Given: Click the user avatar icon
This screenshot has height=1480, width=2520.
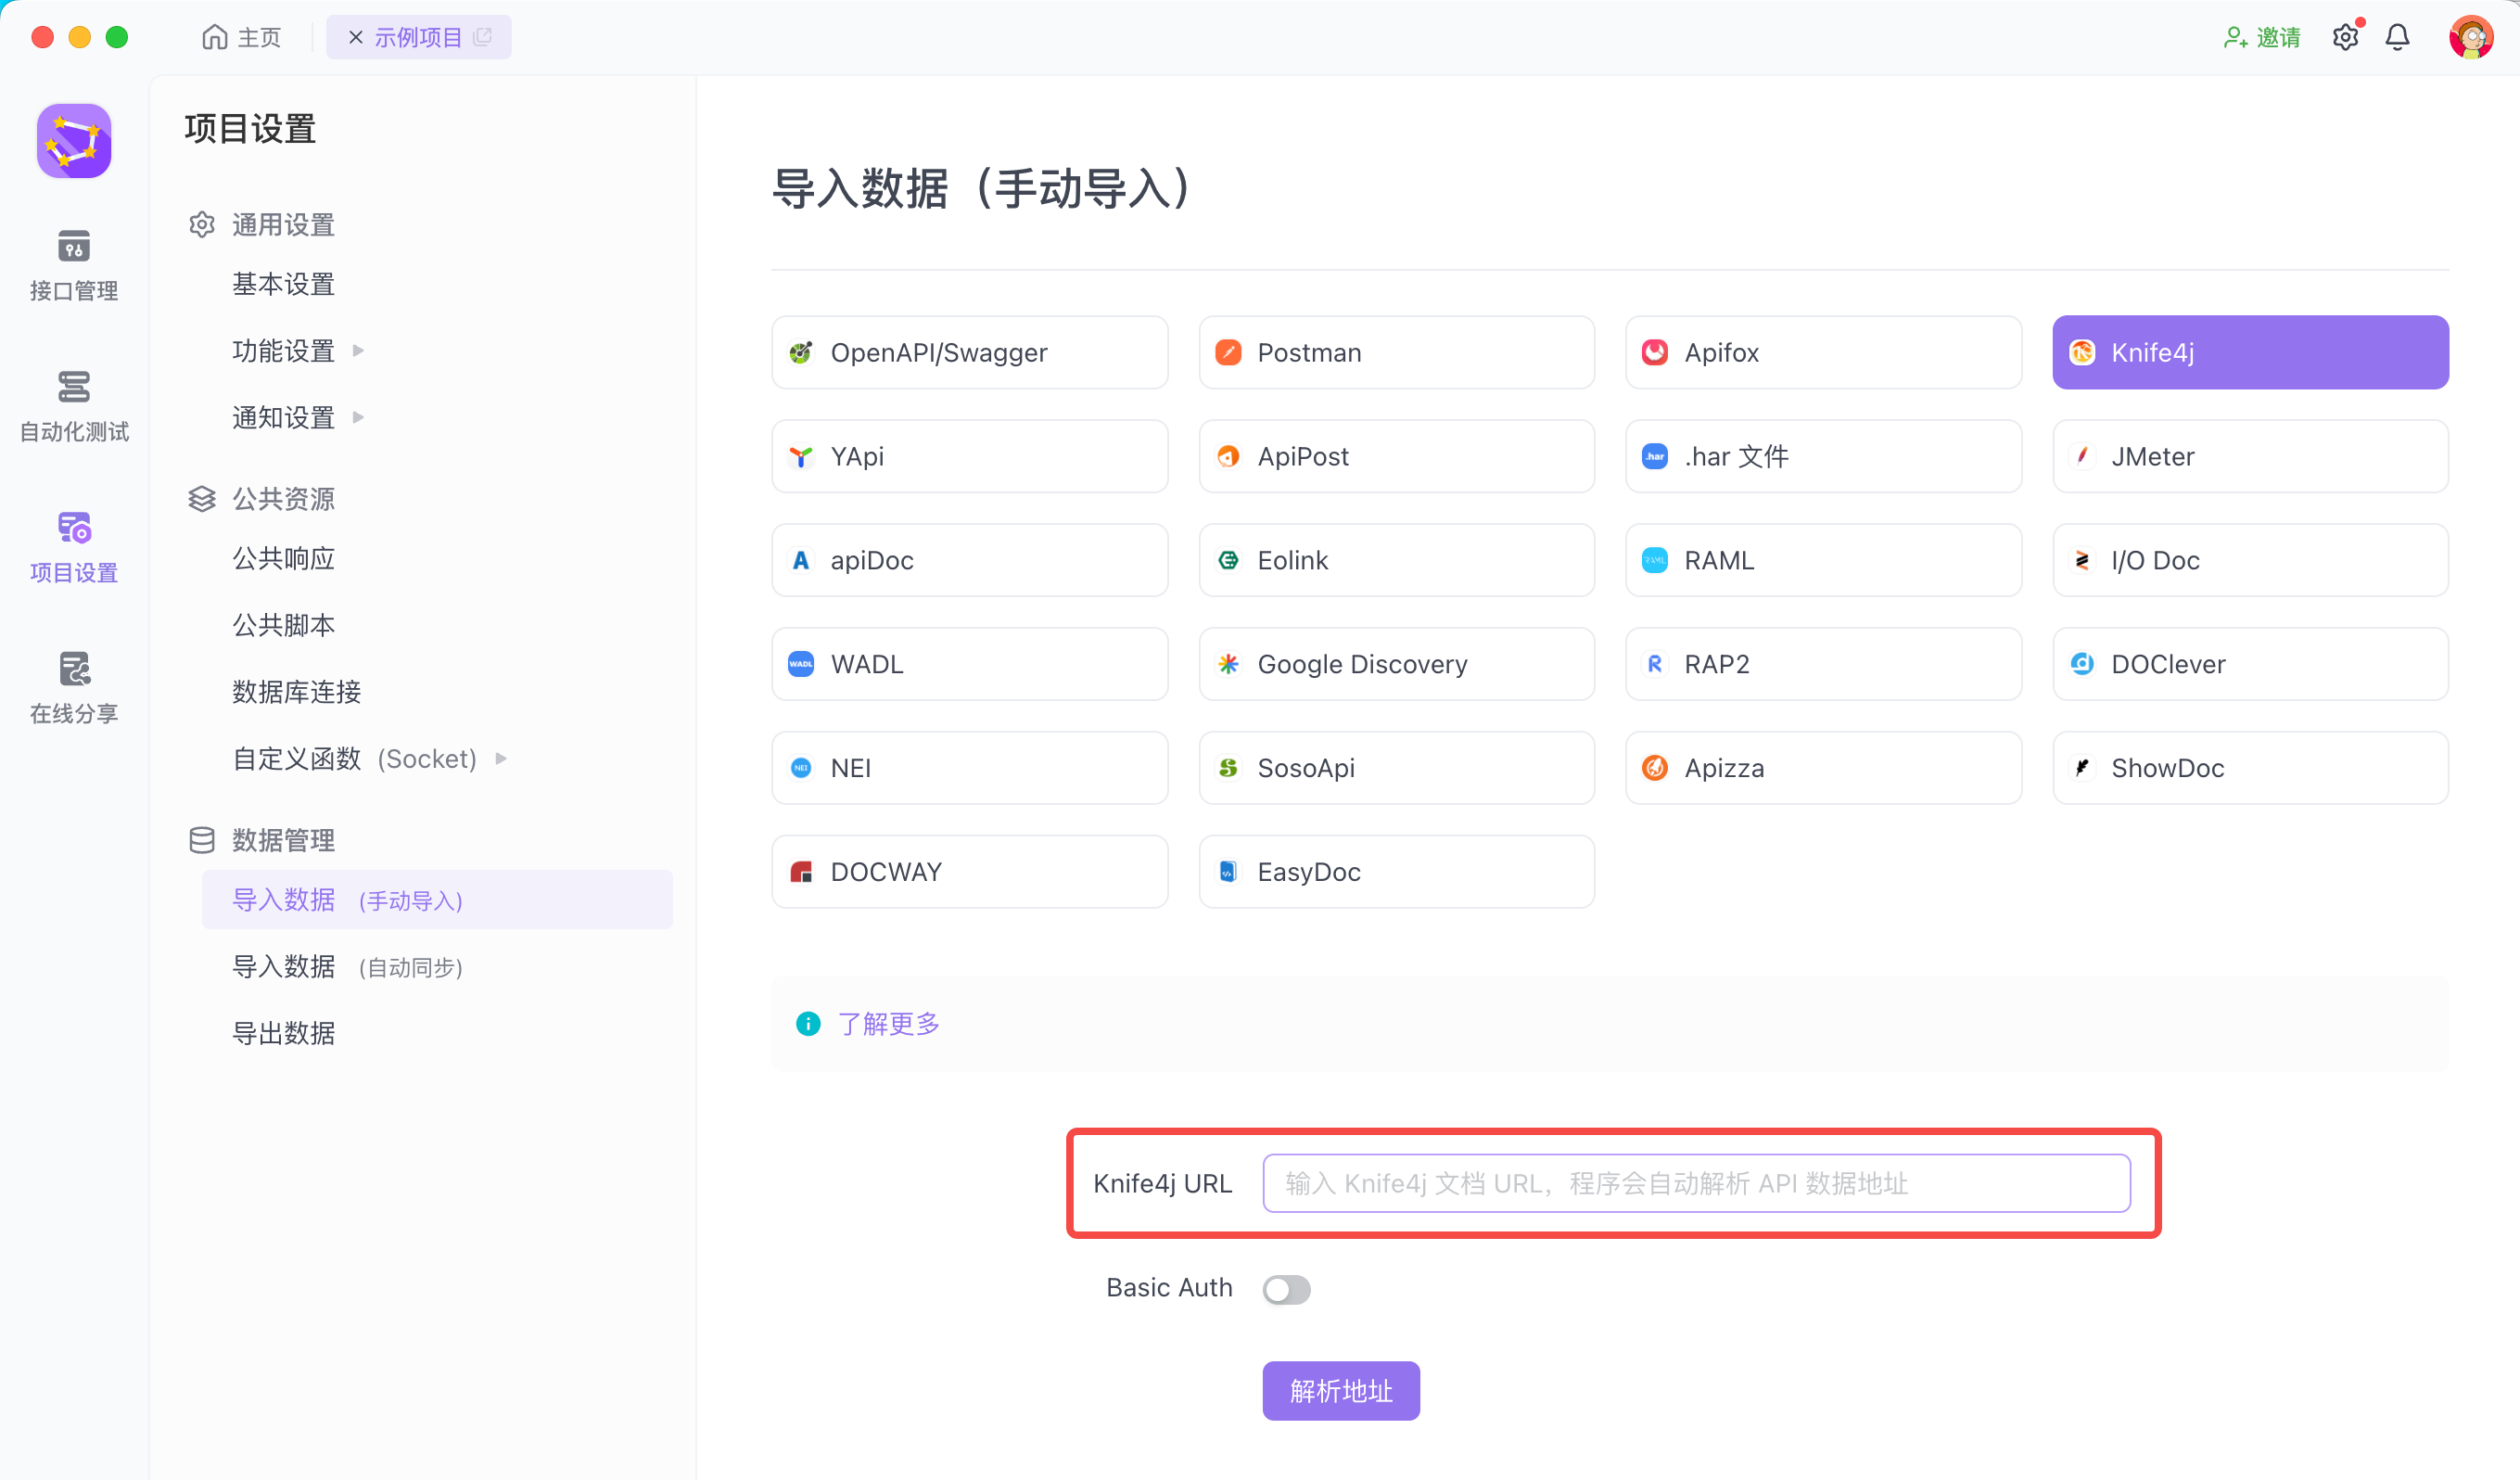Looking at the screenshot, I should pos(2470,37).
